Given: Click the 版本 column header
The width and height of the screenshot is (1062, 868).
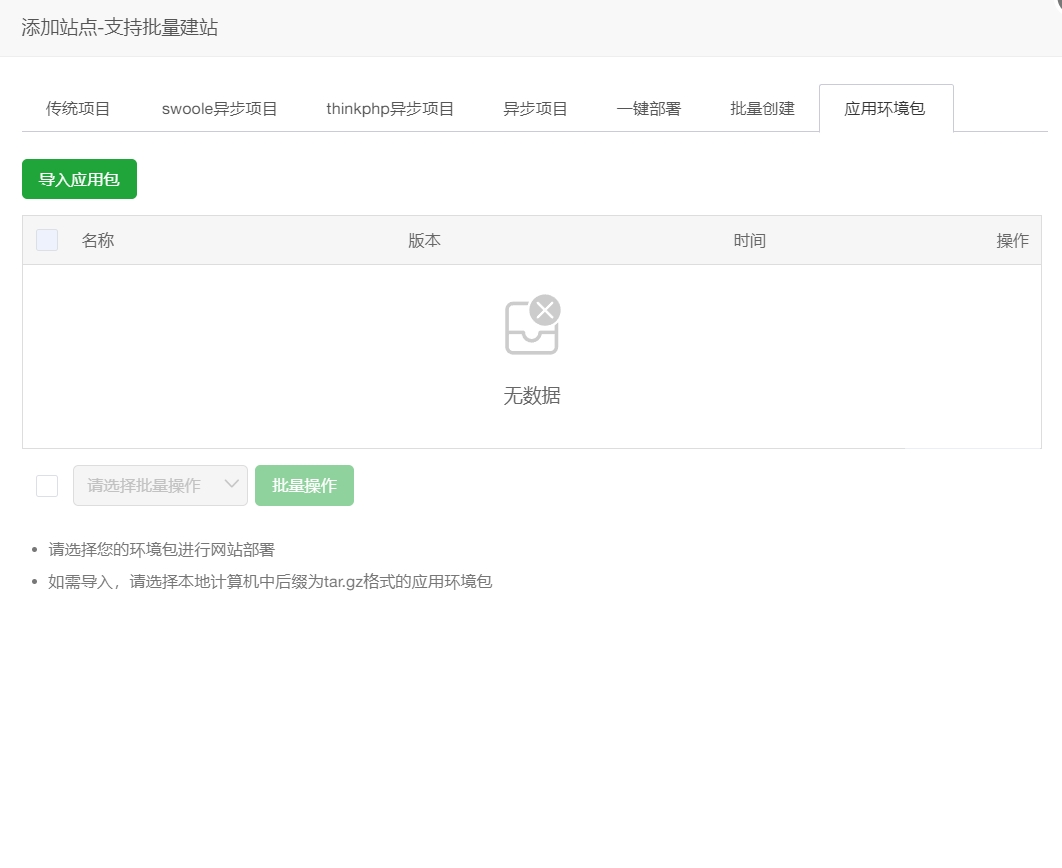Looking at the screenshot, I should point(424,240).
